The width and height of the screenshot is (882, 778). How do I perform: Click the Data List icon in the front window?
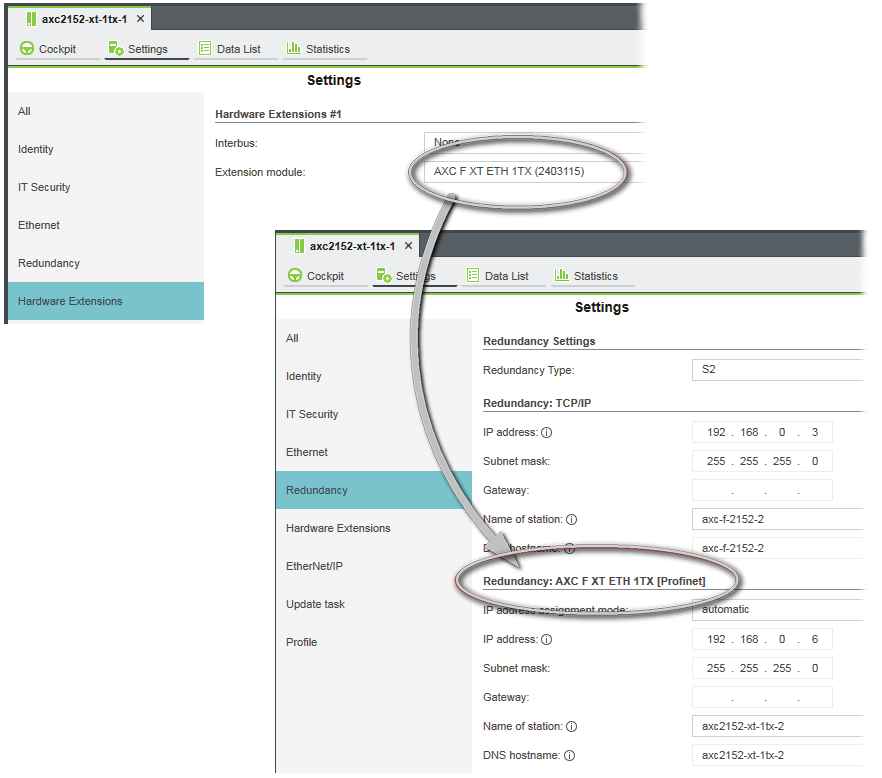(x=472, y=275)
